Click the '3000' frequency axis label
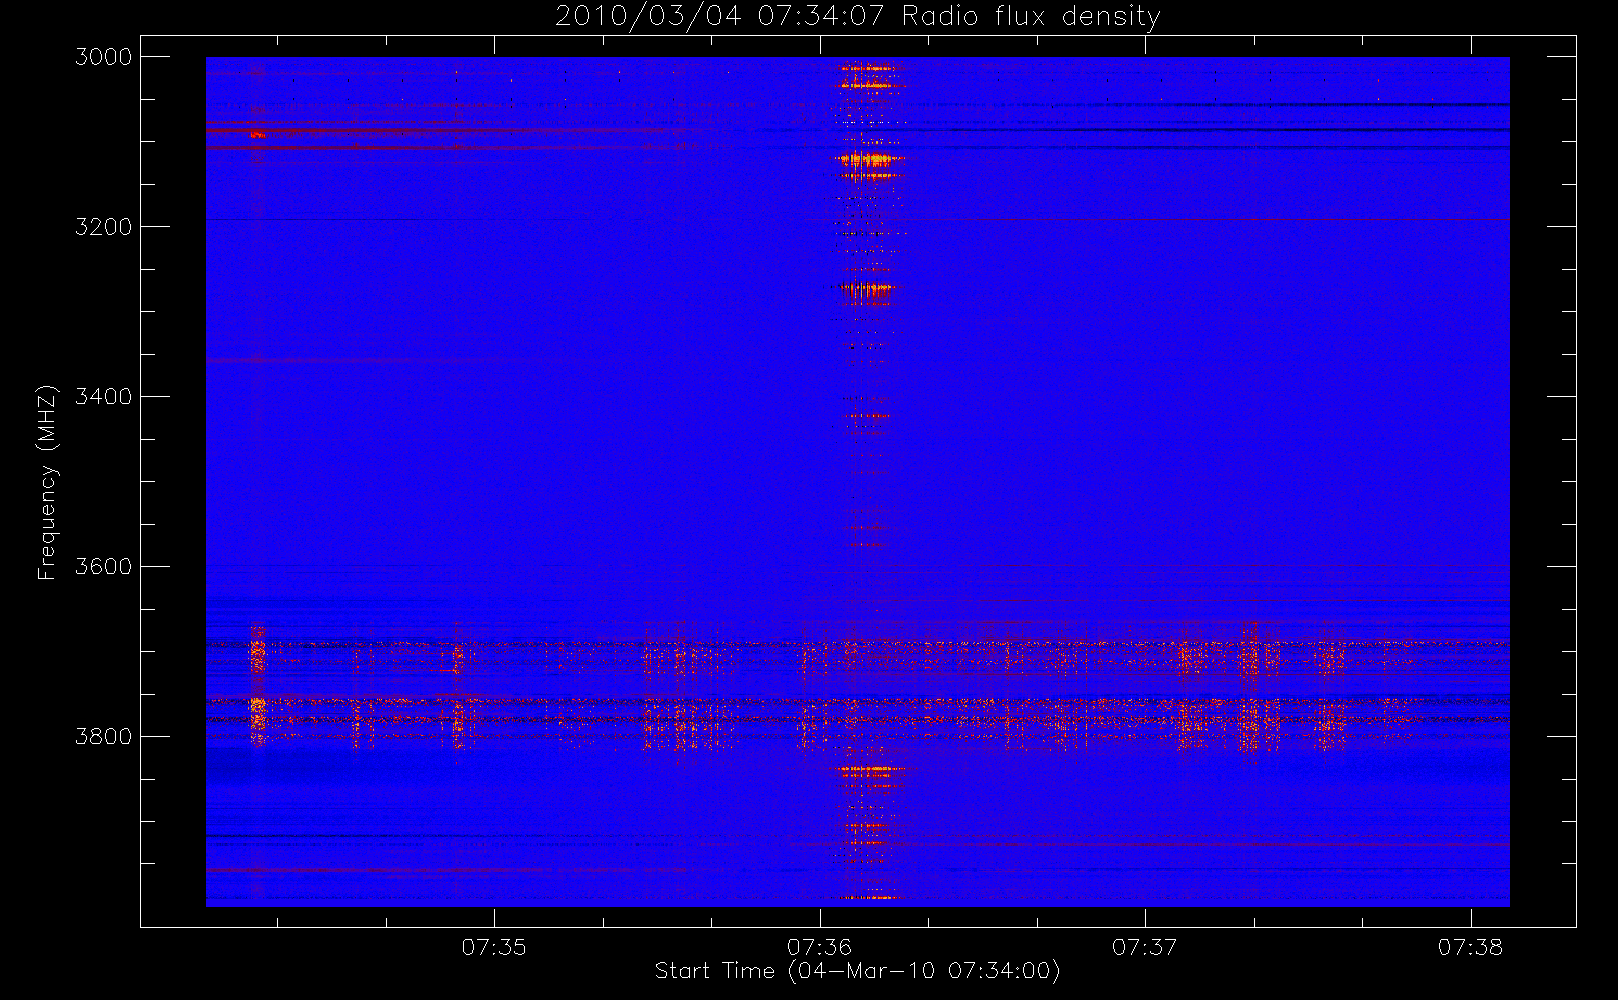The image size is (1618, 1000). pyautogui.click(x=104, y=57)
